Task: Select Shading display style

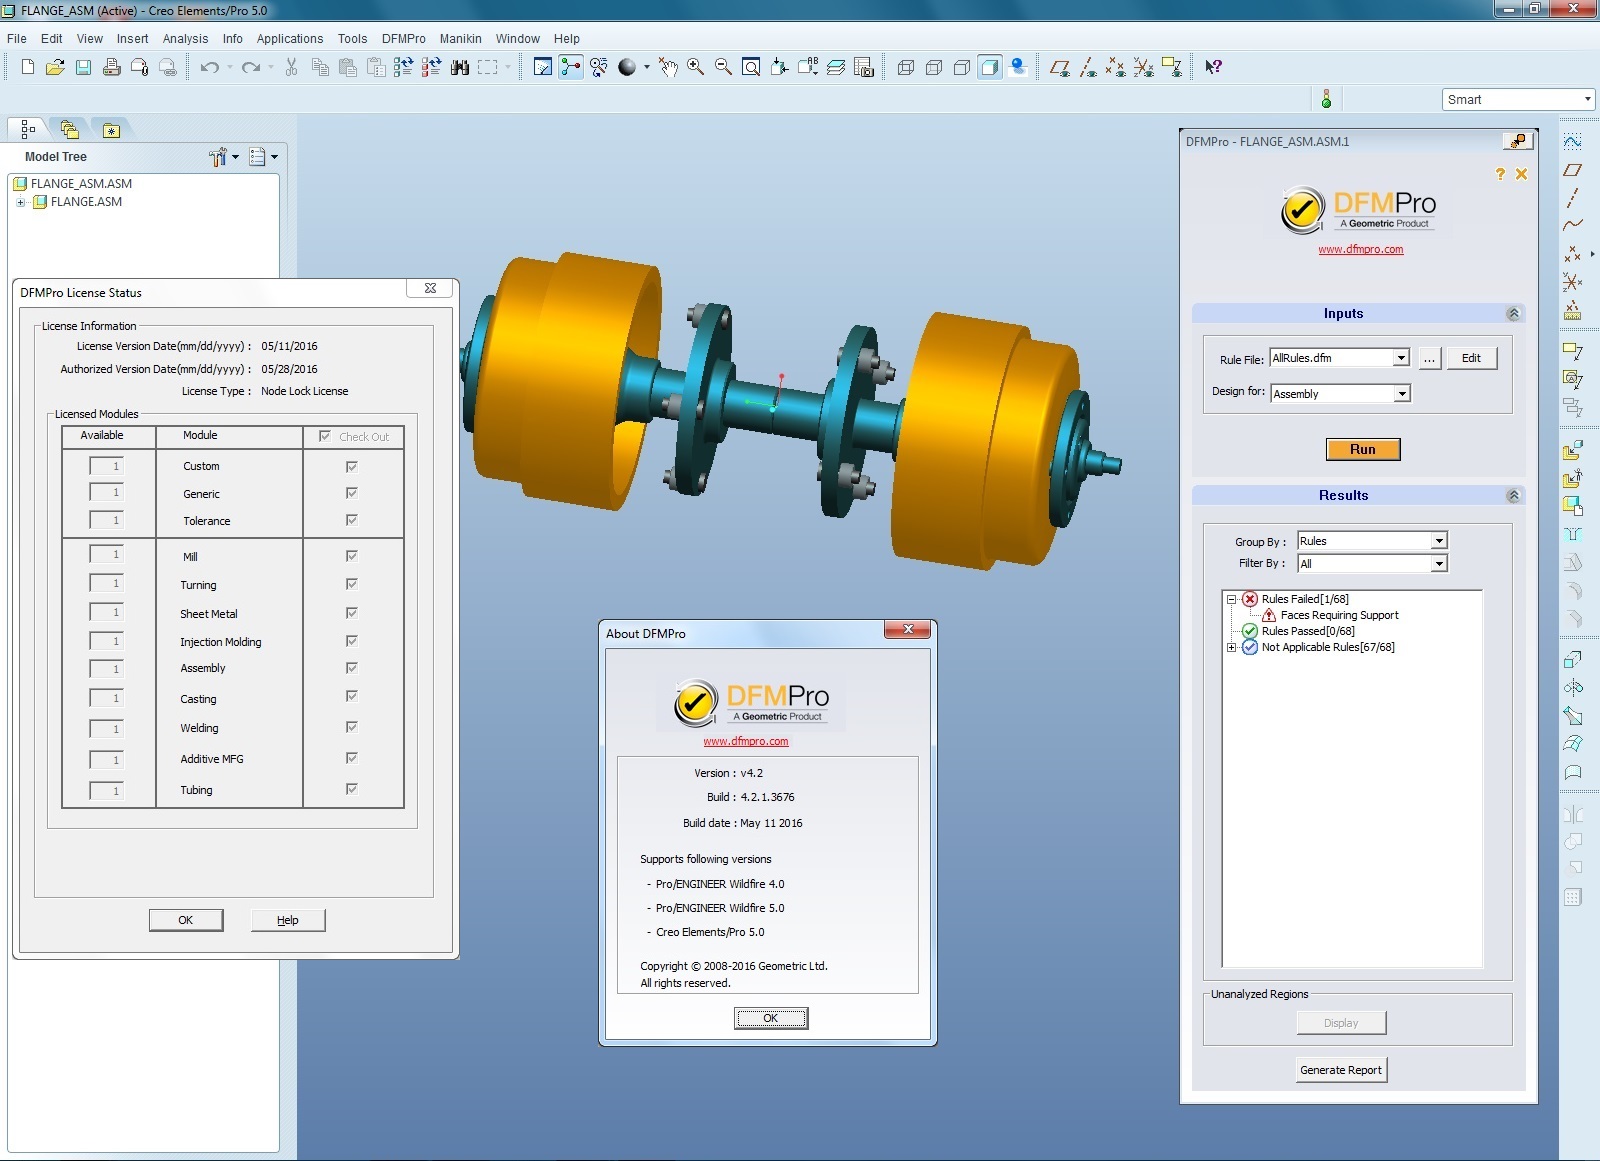Action: coord(990,67)
